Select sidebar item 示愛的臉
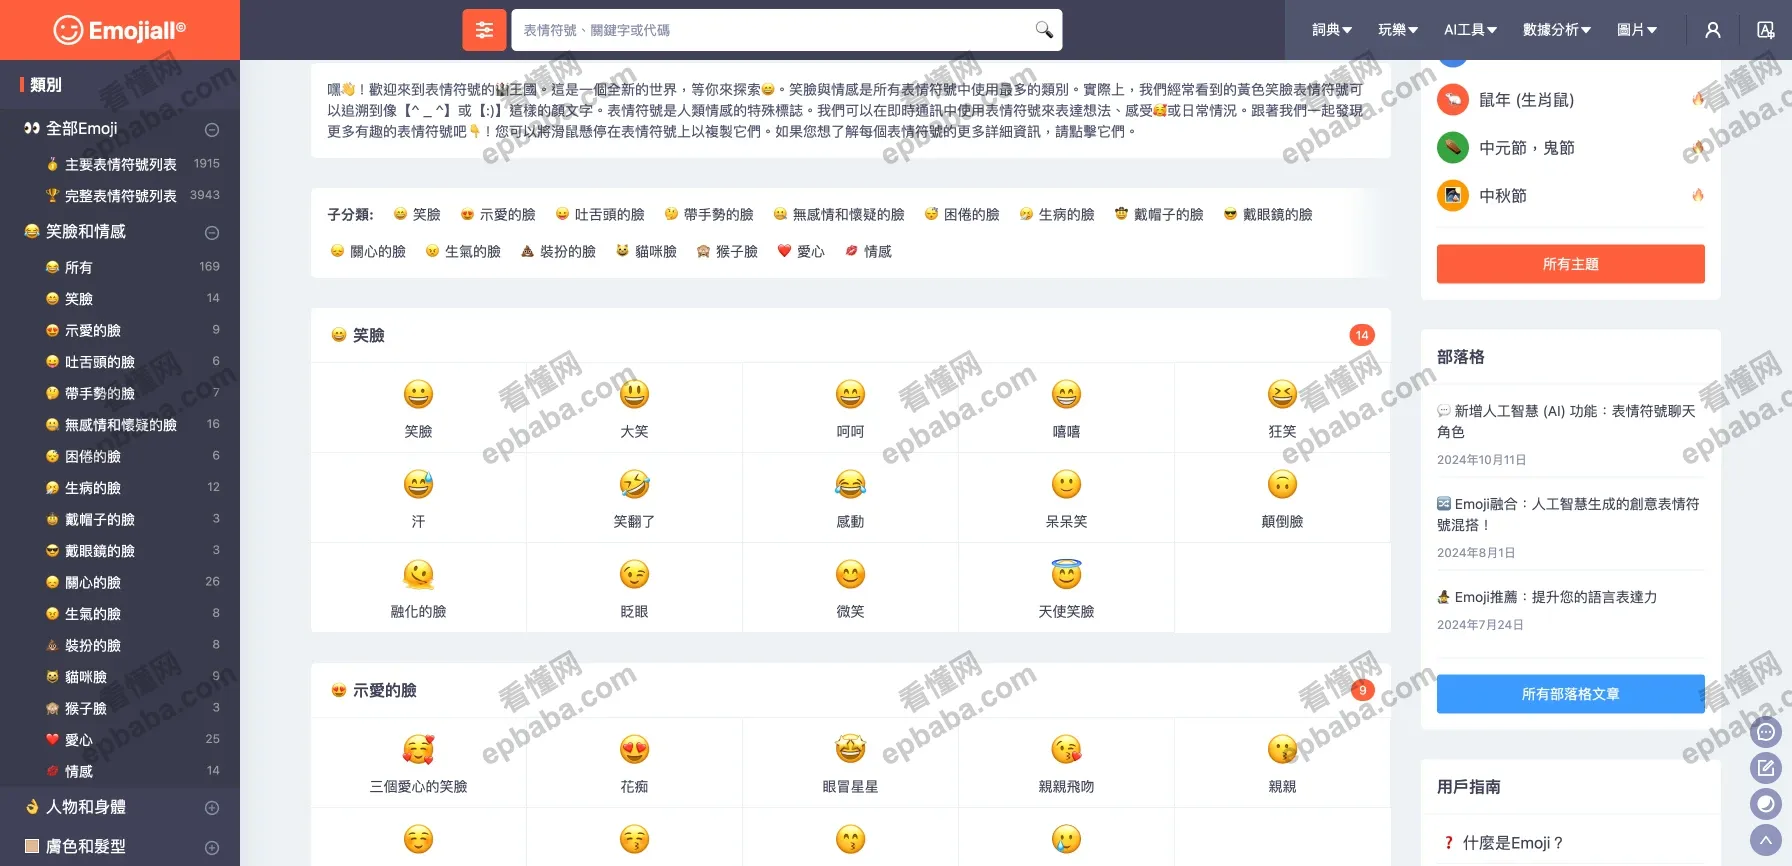Viewport: 1792px width, 866px height. 92,330
